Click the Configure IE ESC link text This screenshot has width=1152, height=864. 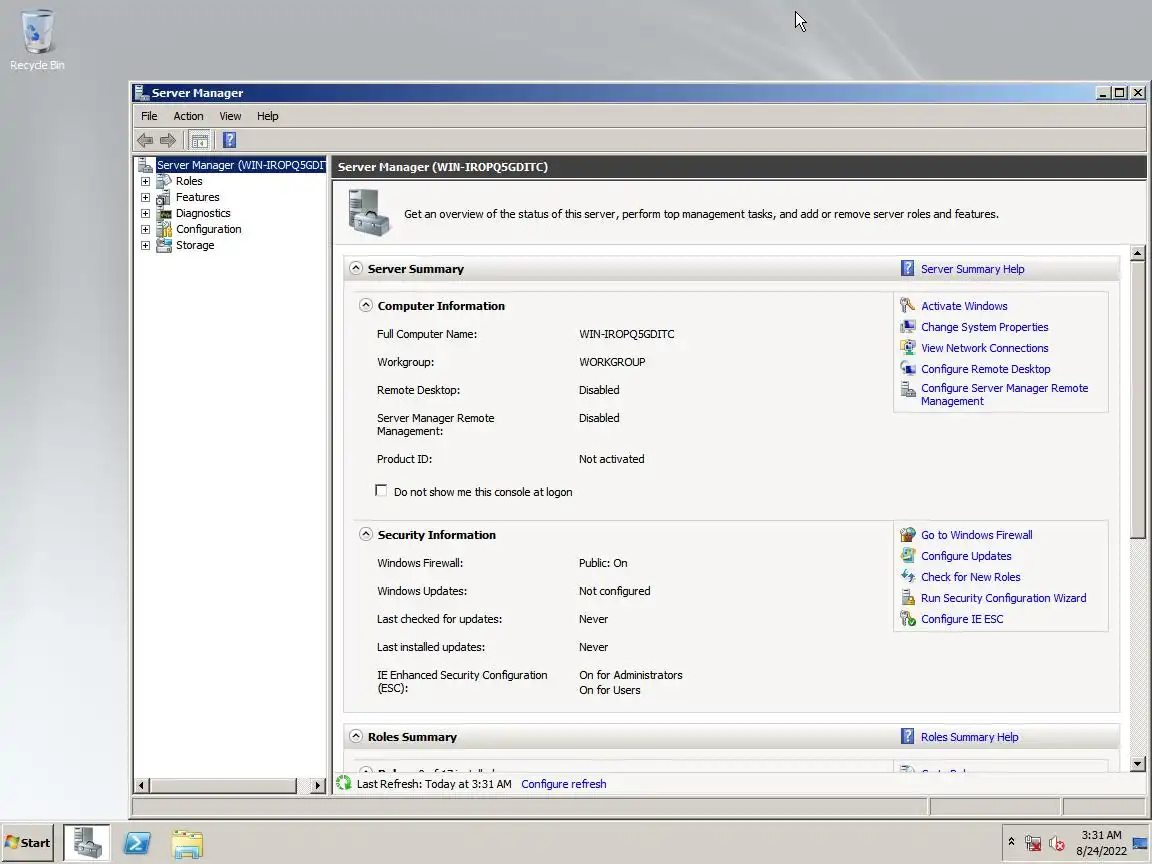962,619
